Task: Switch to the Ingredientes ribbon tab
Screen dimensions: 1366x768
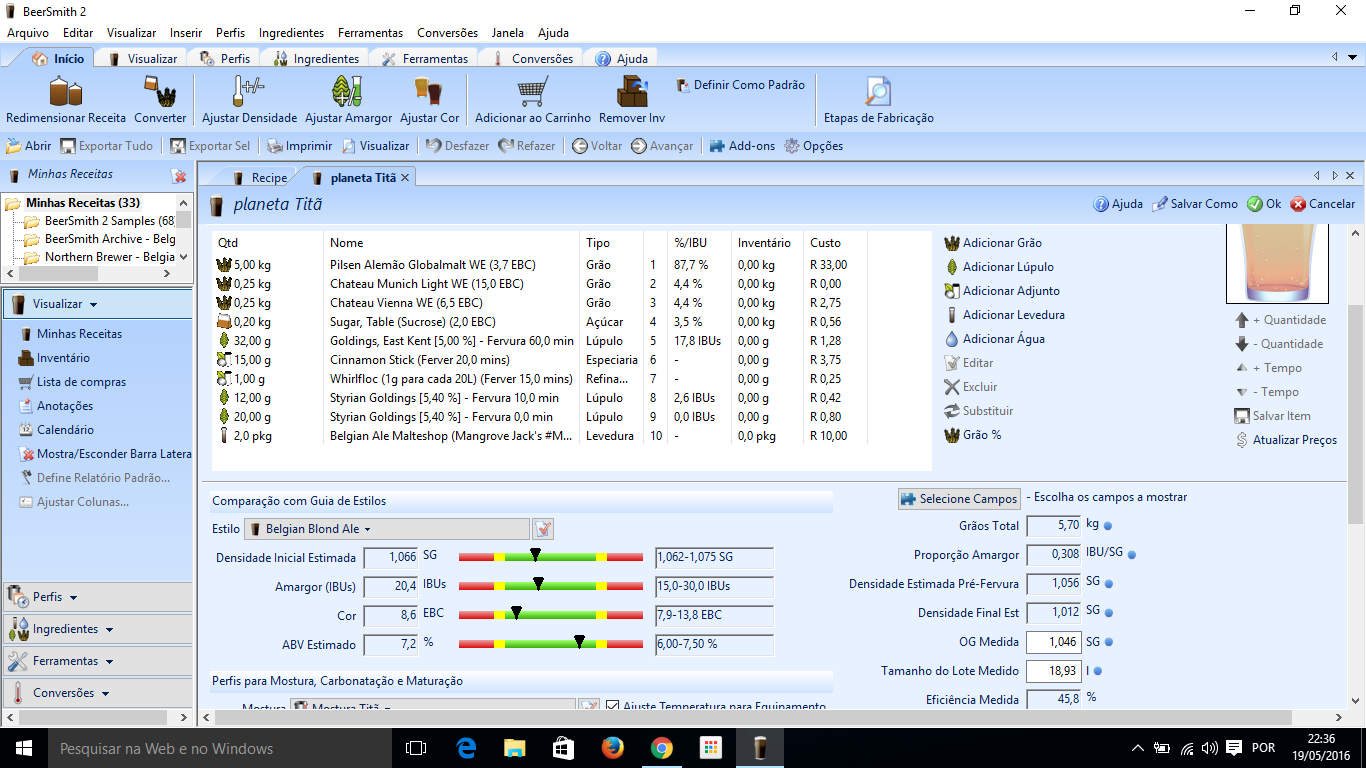Action: 318,59
